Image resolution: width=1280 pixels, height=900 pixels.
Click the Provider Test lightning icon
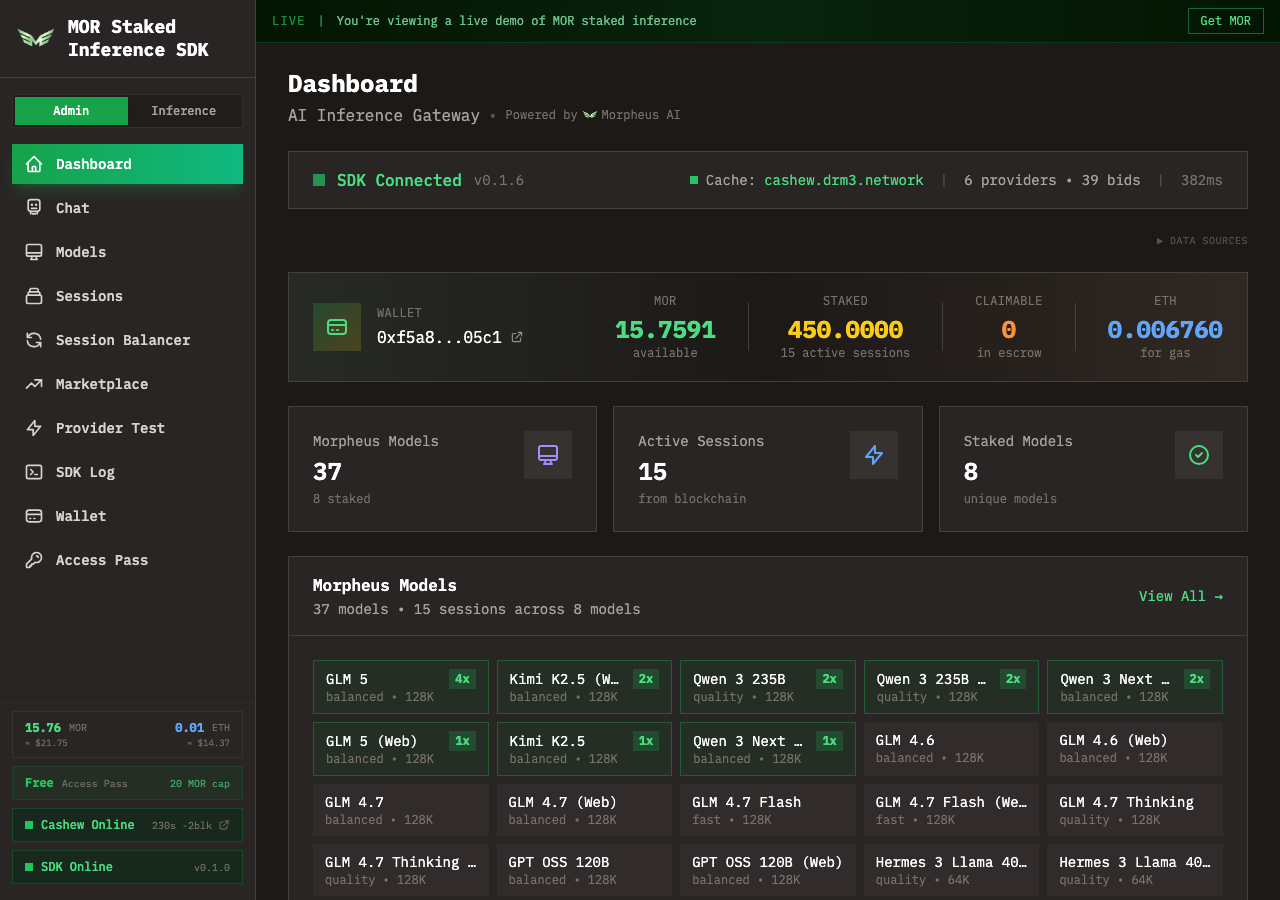pos(34,428)
